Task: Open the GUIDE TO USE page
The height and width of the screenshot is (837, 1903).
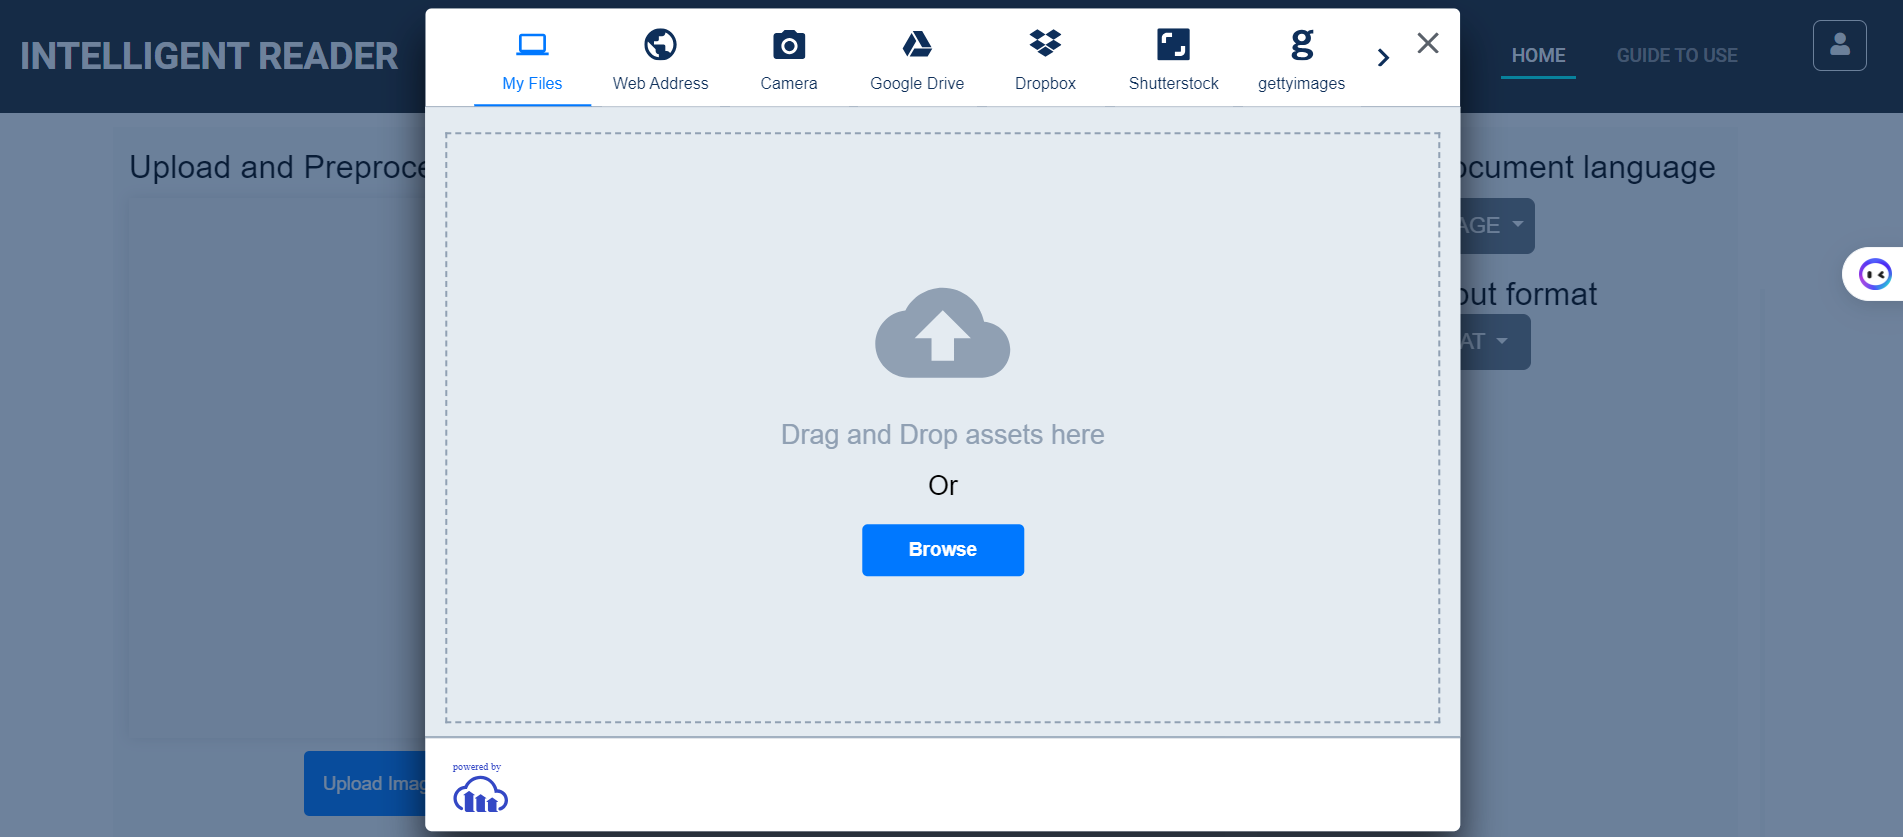Action: click(x=1677, y=56)
